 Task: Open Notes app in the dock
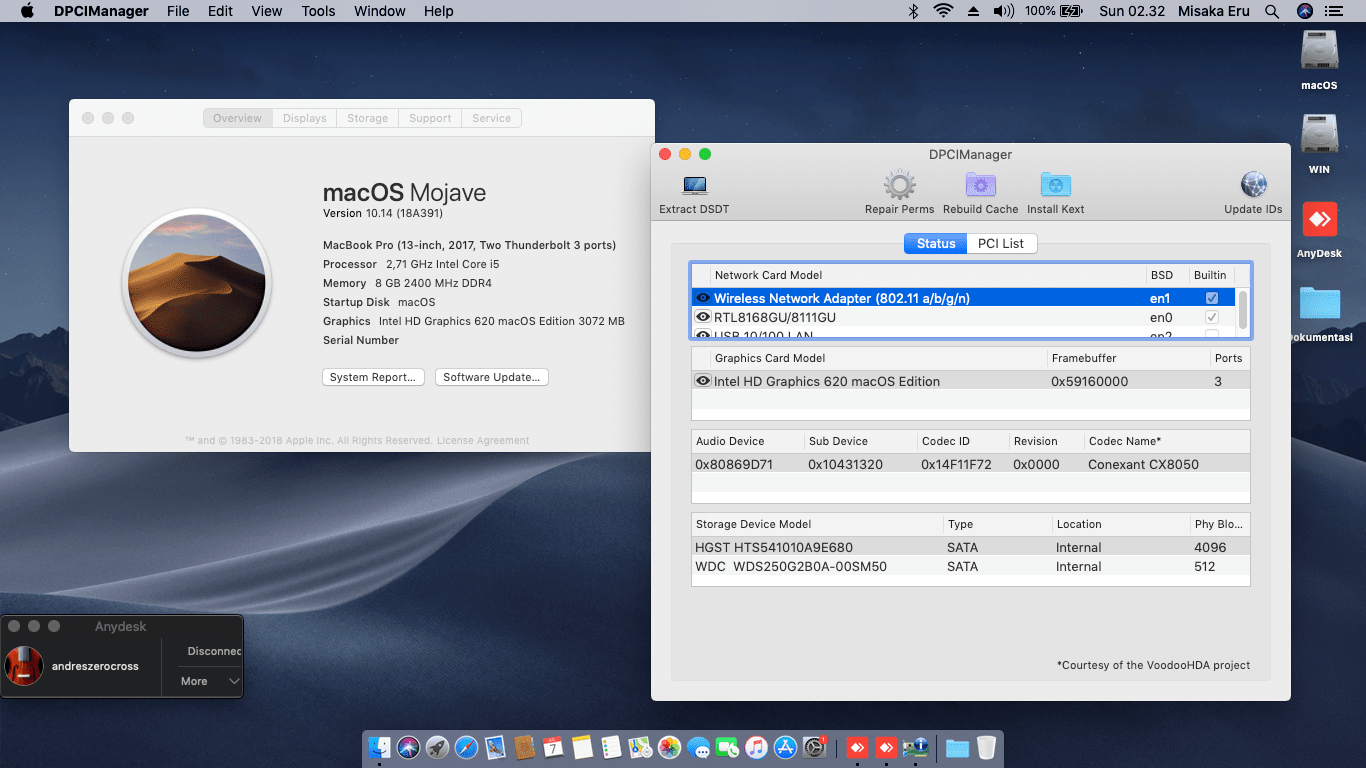pos(582,747)
